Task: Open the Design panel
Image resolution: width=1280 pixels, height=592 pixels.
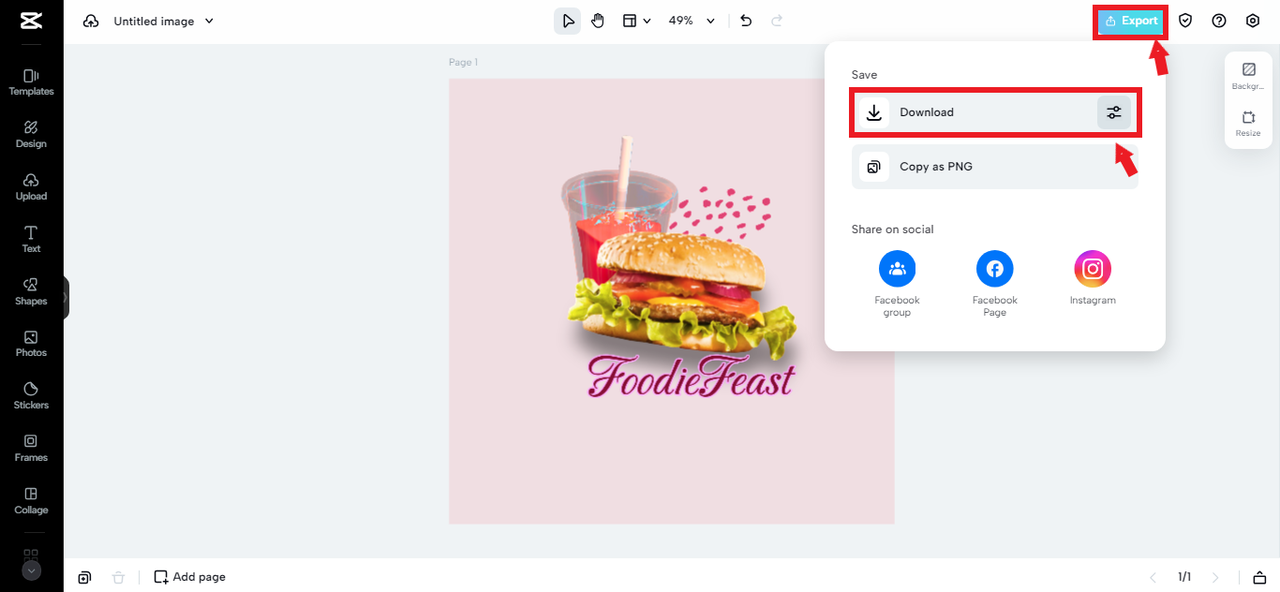Action: click(31, 134)
